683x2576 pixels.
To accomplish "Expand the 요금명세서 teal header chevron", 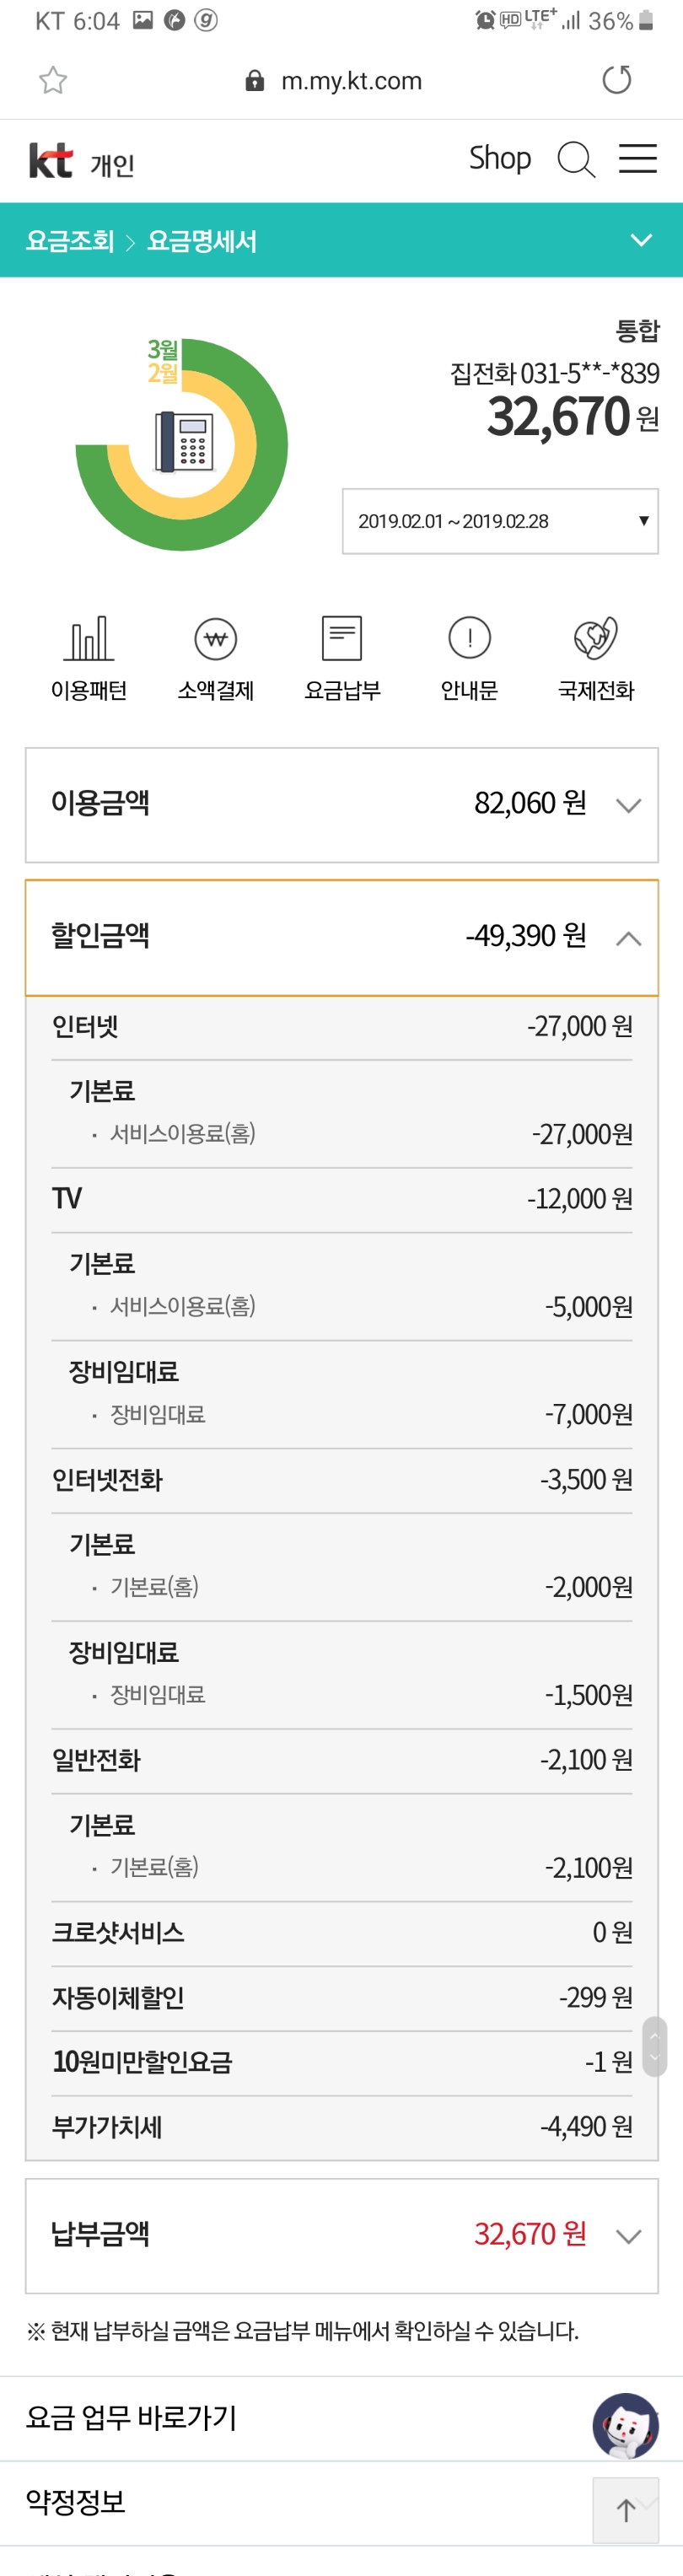I will coord(641,240).
